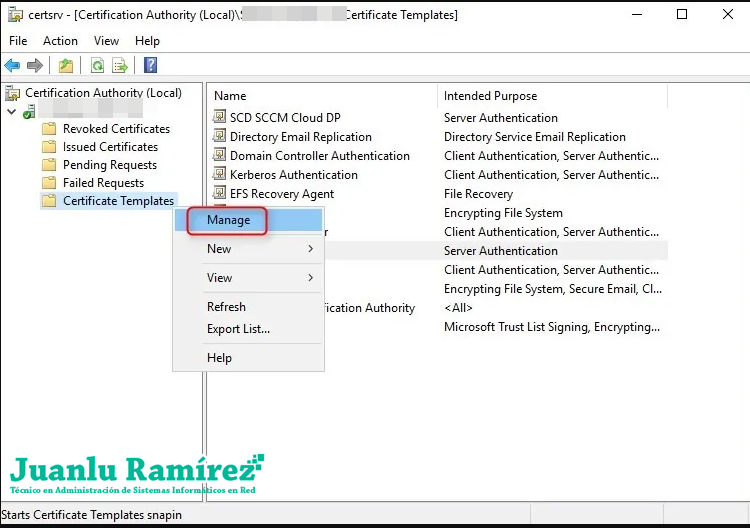Select the Revoked Certificates folder

coord(116,129)
